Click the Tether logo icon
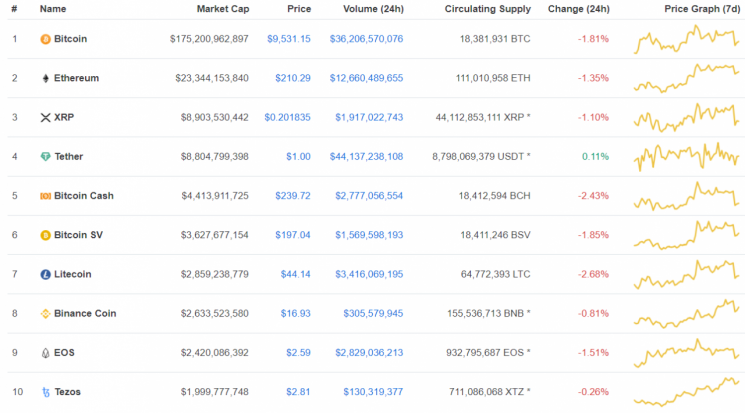 point(45,156)
